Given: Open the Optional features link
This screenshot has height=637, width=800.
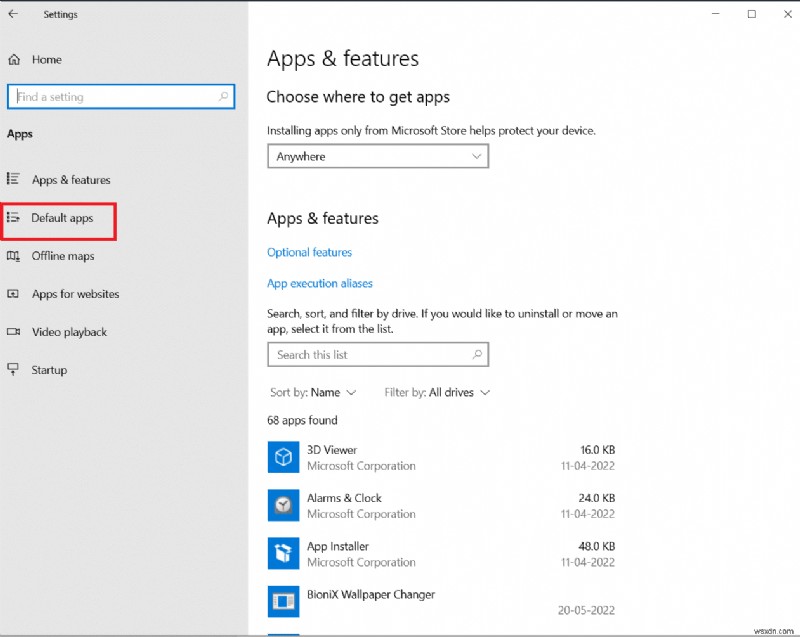Looking at the screenshot, I should click(x=309, y=252).
